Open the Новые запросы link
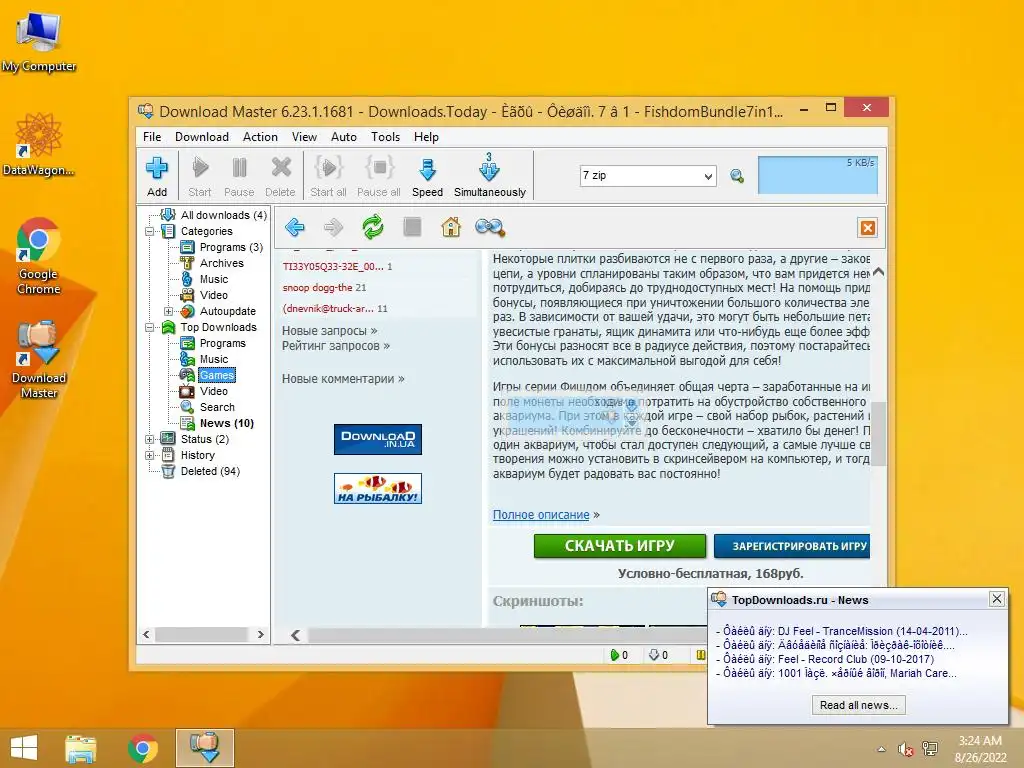 coord(330,330)
